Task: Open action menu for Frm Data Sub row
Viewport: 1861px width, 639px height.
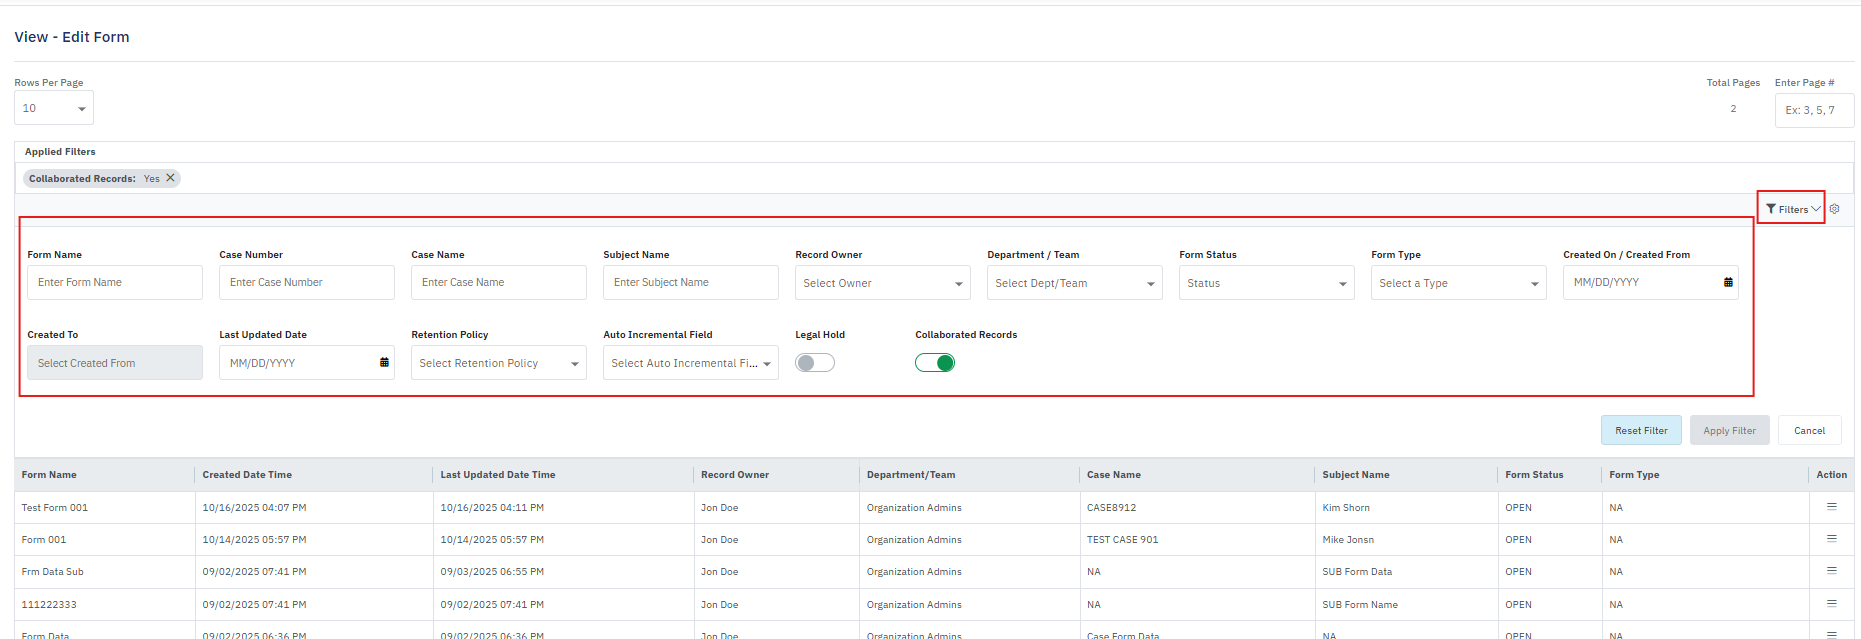Action: (1831, 571)
